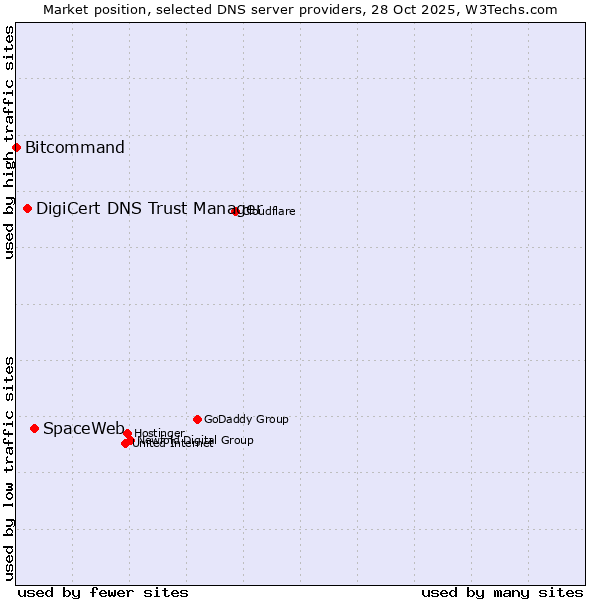Click the GoDaddy Group label

[246, 419]
